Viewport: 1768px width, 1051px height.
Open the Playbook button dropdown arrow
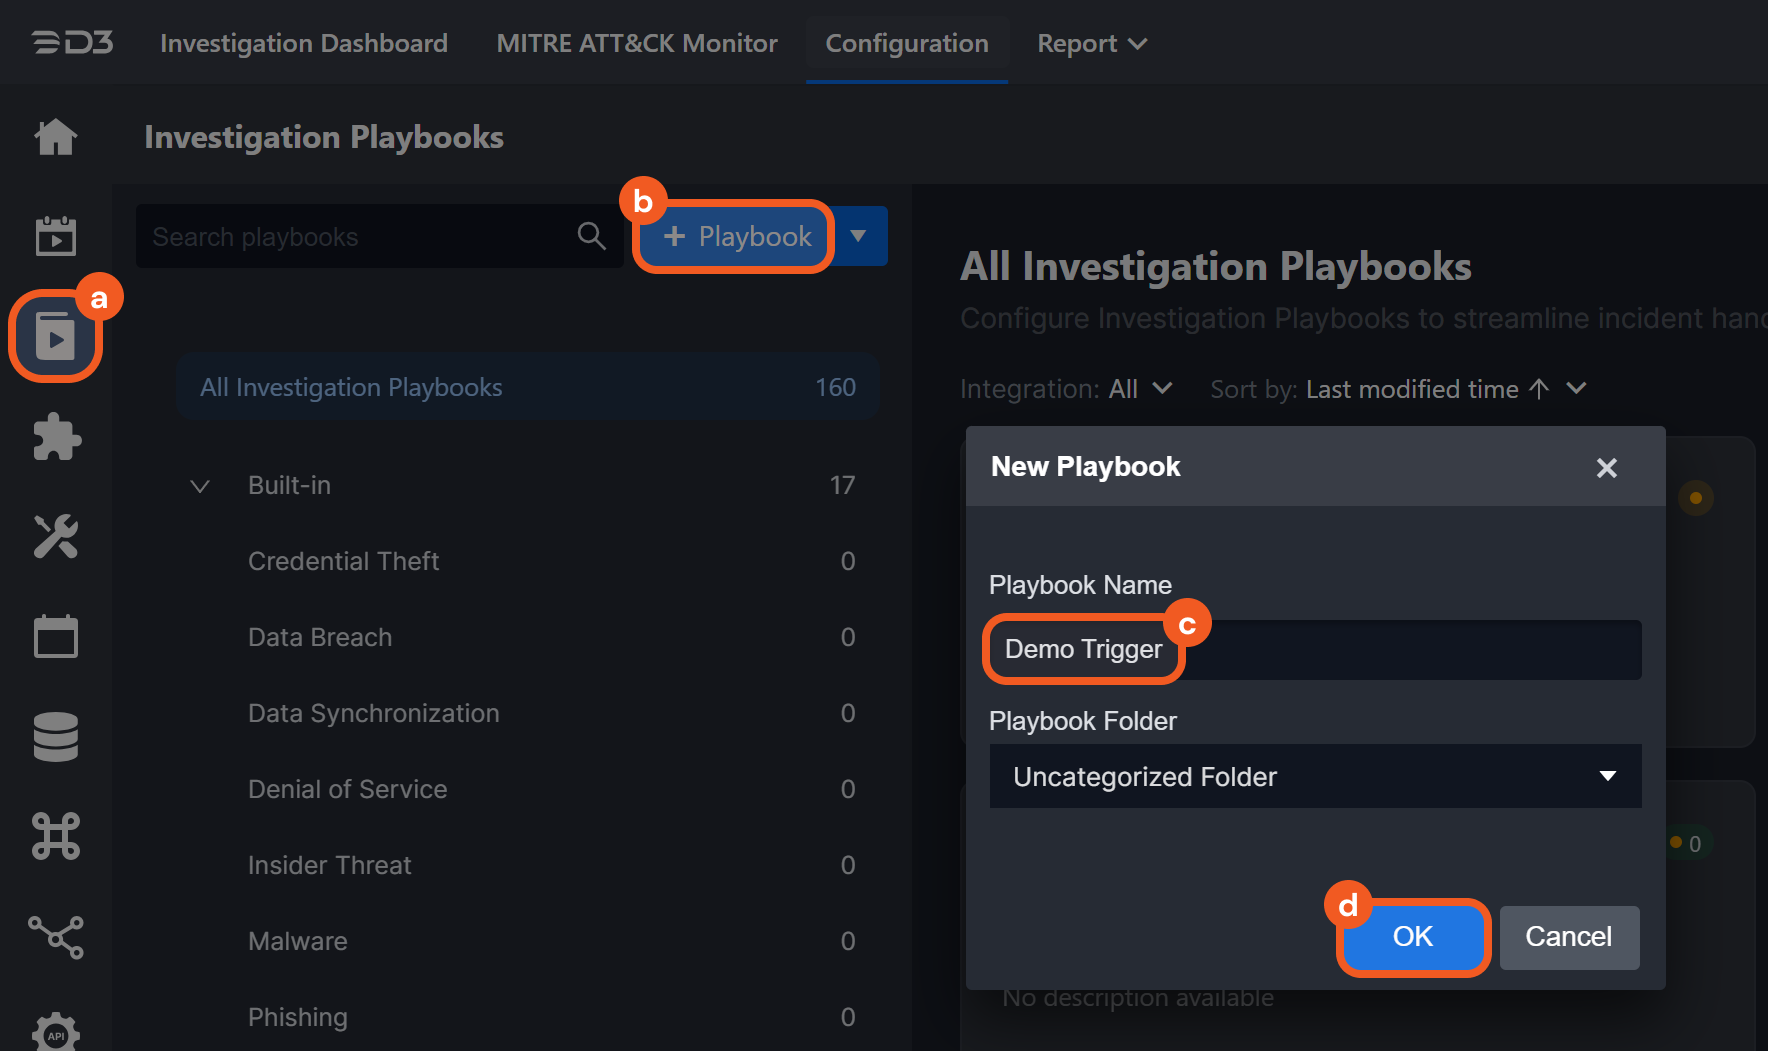(x=859, y=237)
